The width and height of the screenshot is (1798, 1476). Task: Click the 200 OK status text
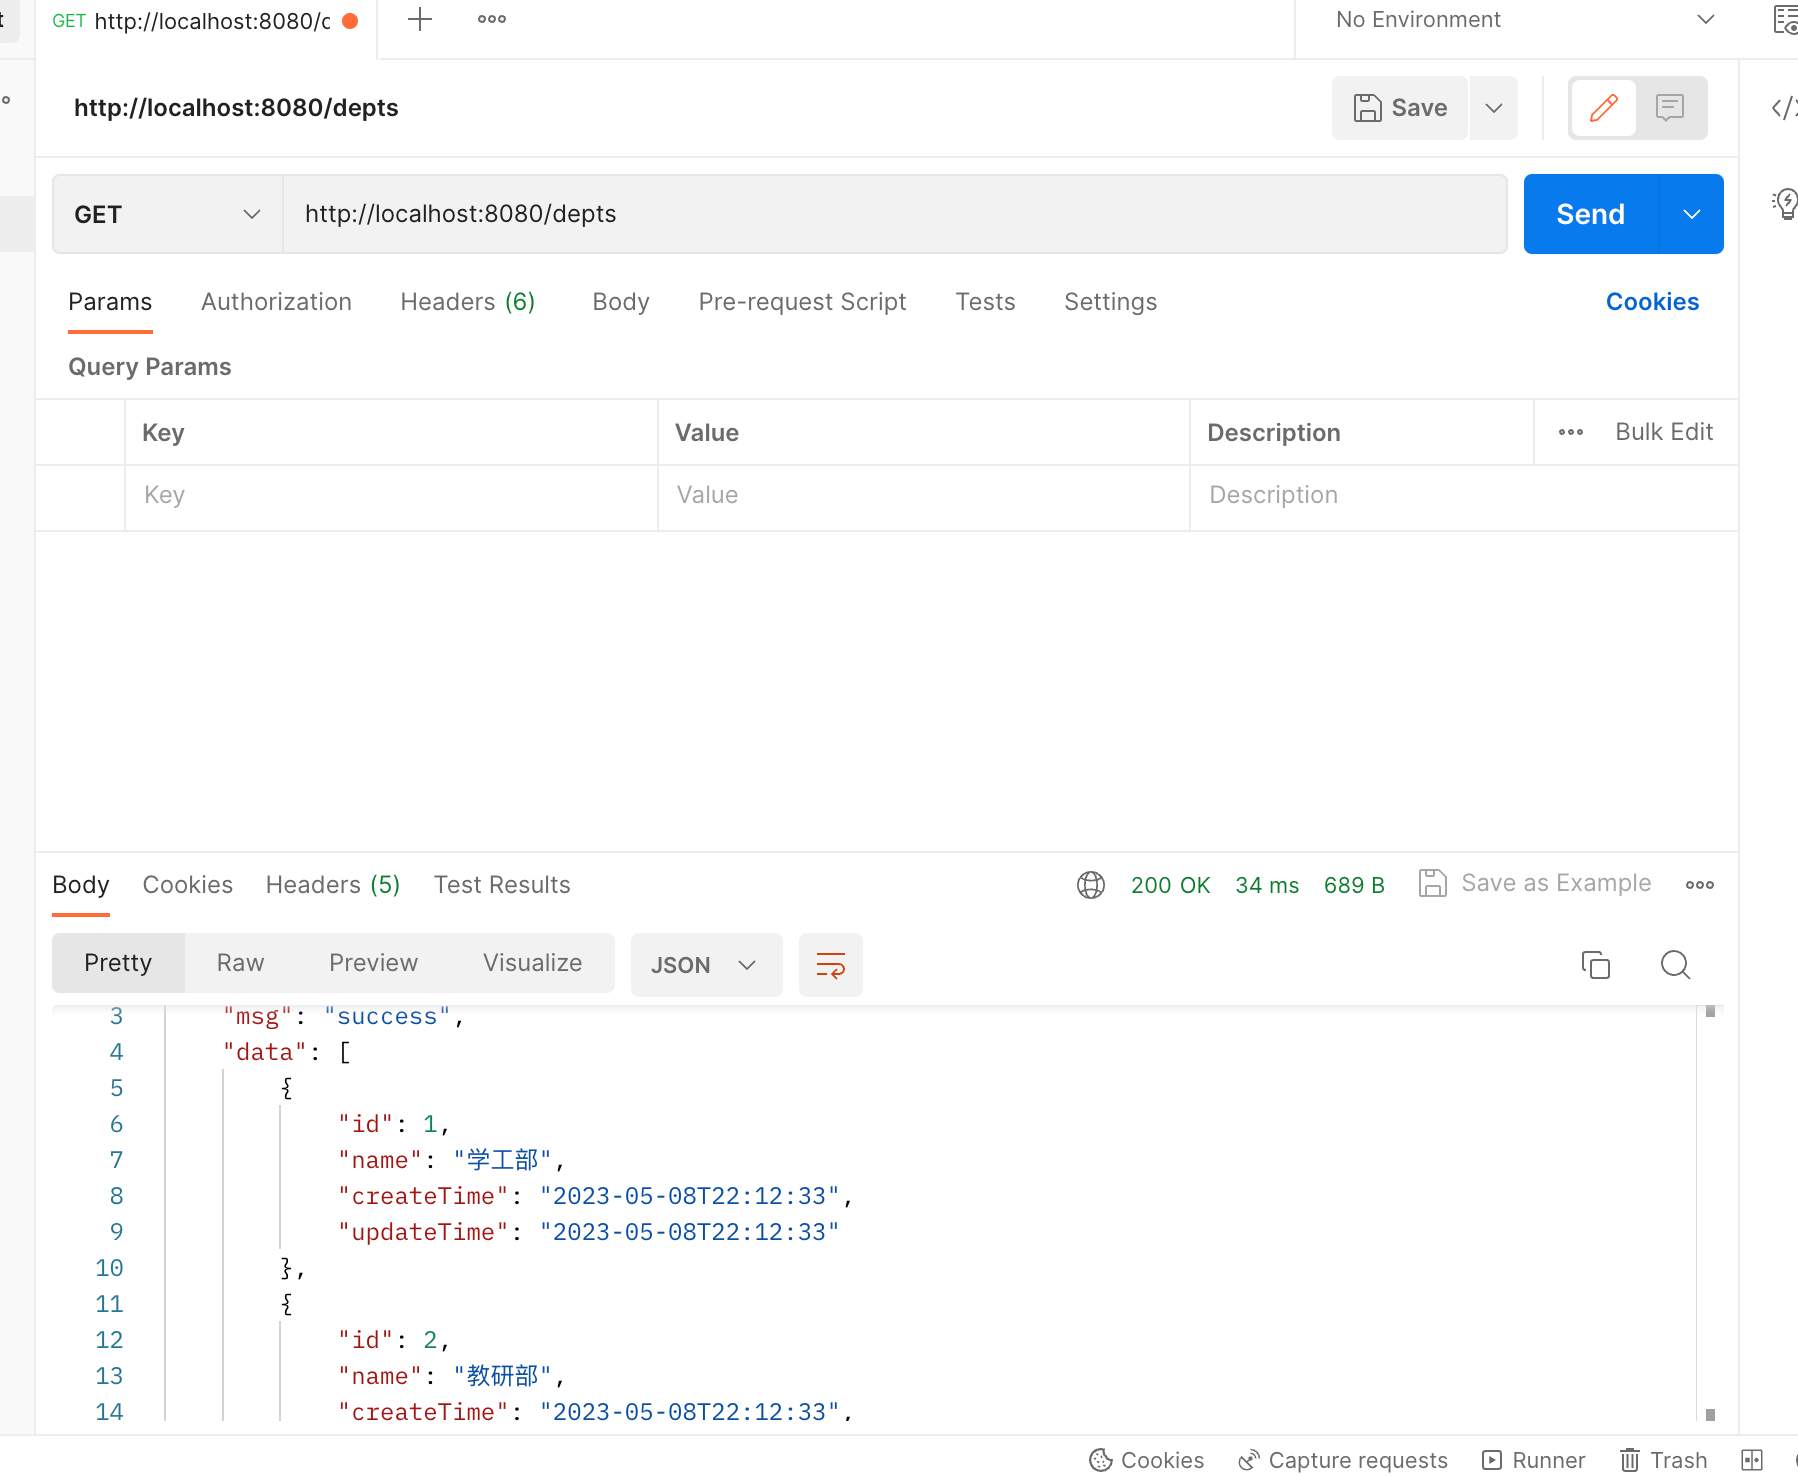pos(1170,885)
